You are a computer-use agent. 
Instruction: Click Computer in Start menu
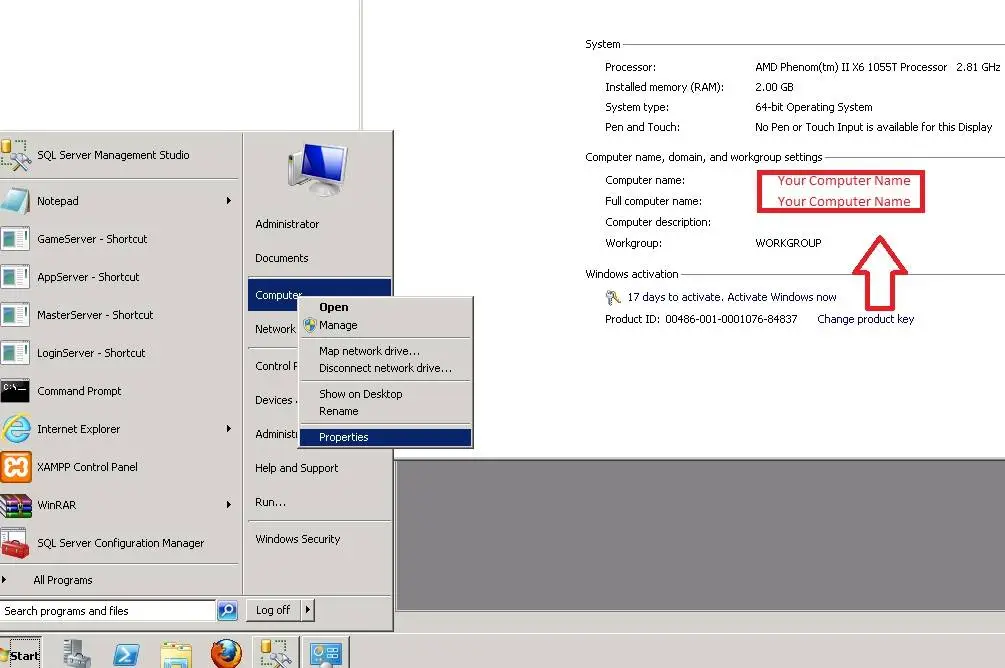pyautogui.click(x=278, y=295)
